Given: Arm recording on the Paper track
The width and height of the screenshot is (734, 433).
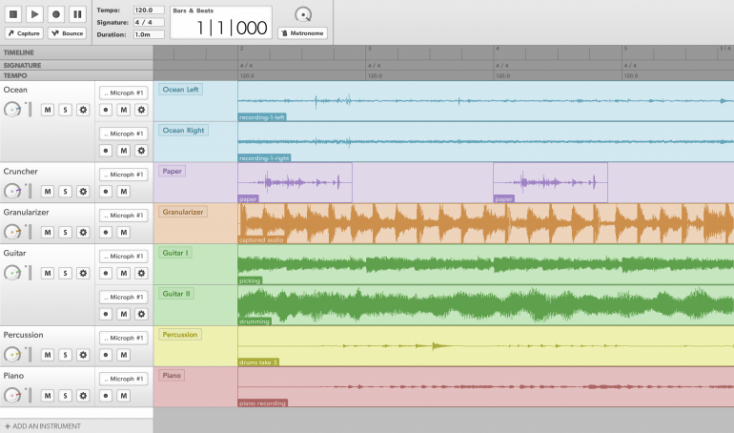Looking at the screenshot, I should (x=105, y=191).
